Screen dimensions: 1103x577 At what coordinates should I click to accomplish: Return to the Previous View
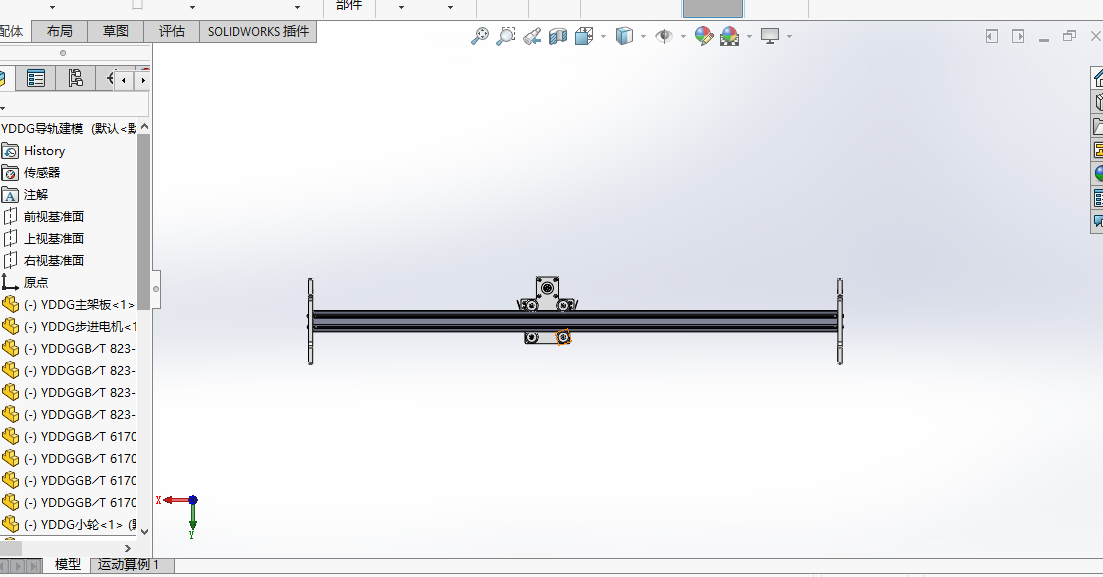[x=532, y=36]
